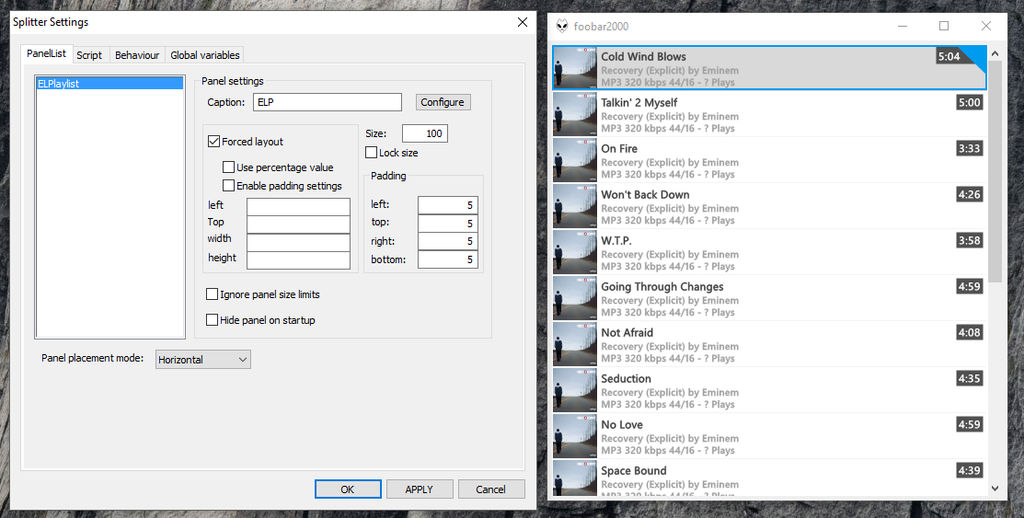The image size is (1024, 518).
Task: Click the Talkin' 2 Myself album art thumbnail
Action: tap(575, 114)
